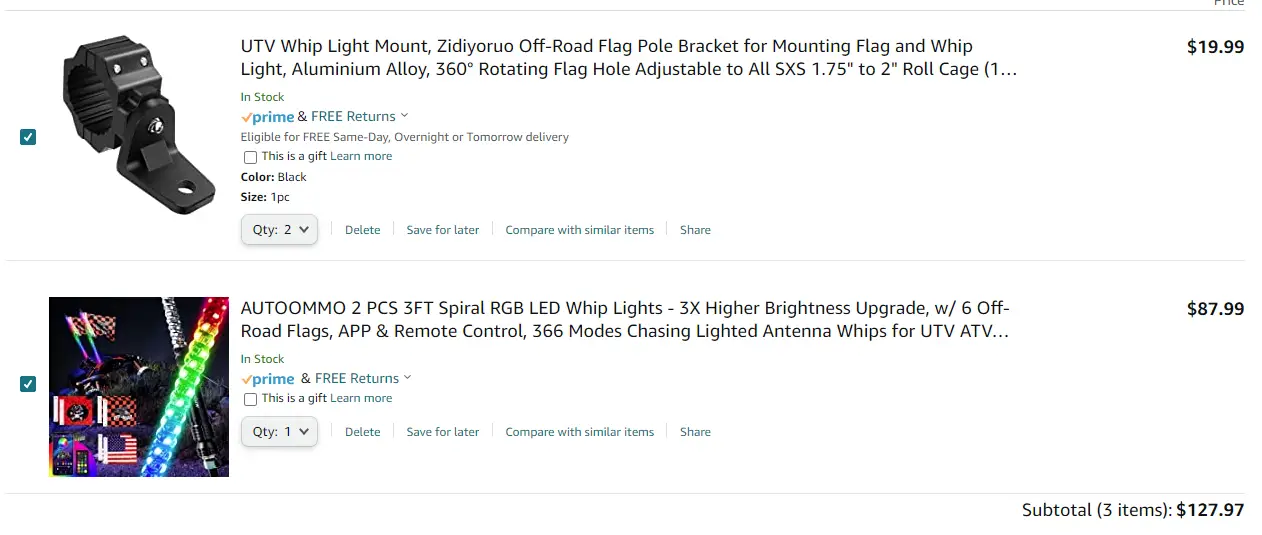1262x535 pixels.
Task: Compare UTV mount with similar items
Action: (580, 230)
